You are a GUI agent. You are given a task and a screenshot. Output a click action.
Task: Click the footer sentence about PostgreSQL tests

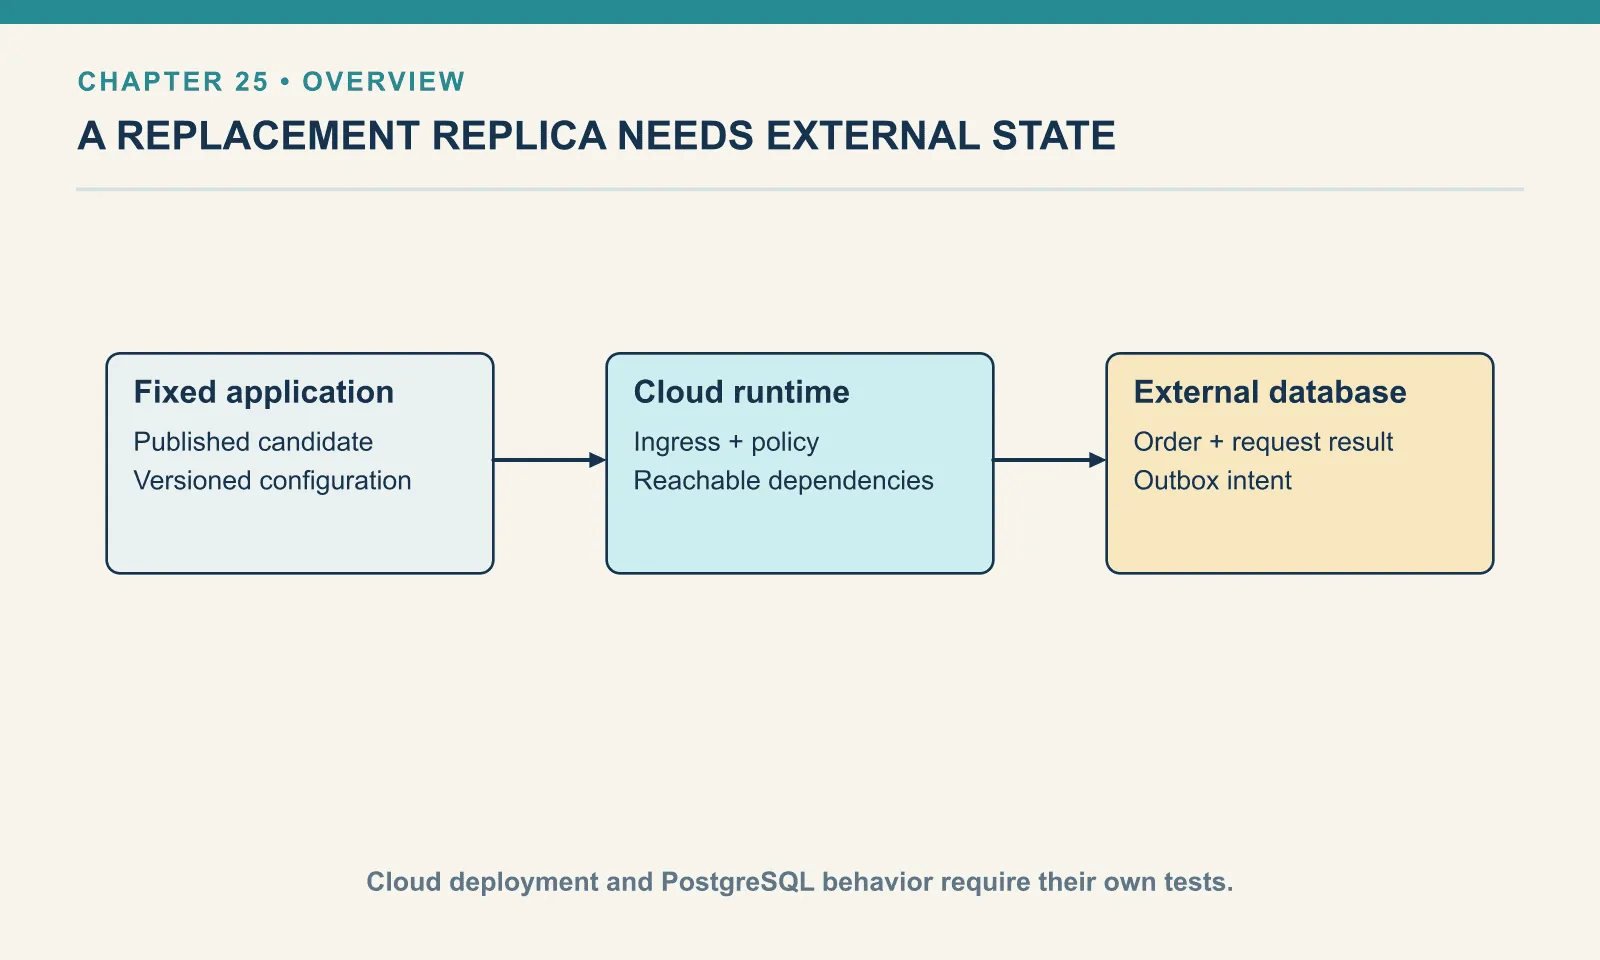pyautogui.click(x=800, y=882)
